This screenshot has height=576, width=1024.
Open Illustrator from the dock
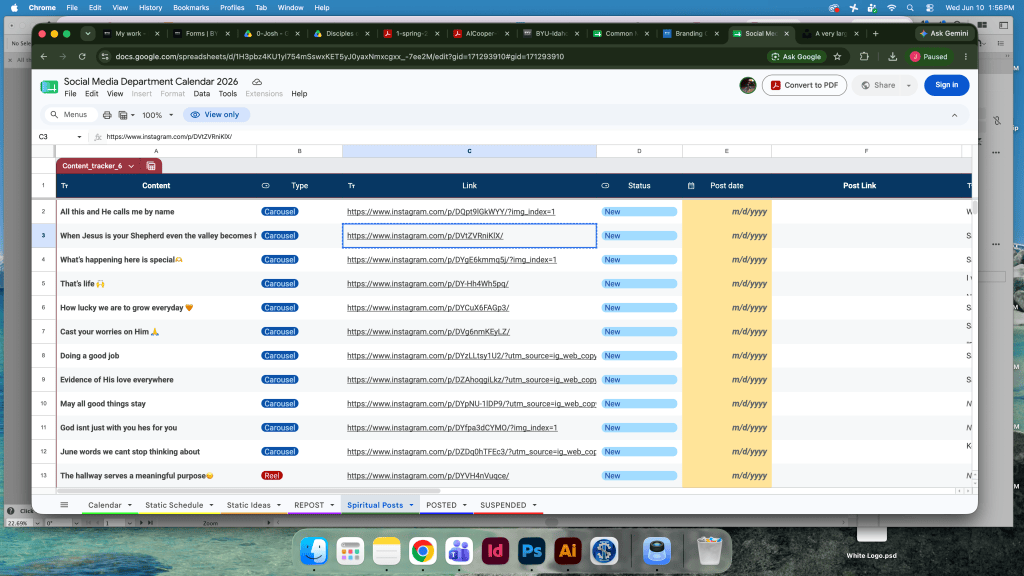click(x=568, y=551)
